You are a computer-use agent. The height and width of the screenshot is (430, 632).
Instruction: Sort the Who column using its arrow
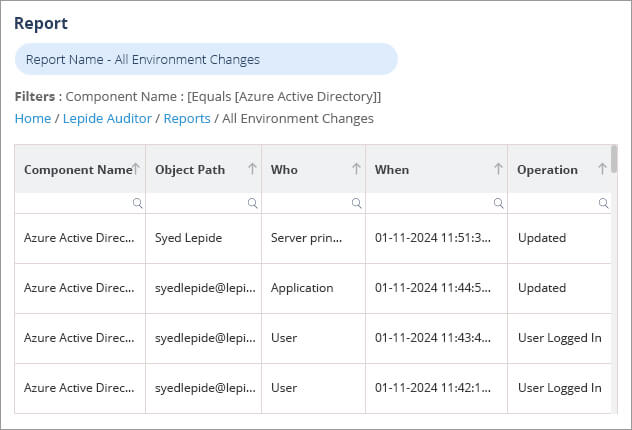[x=356, y=169]
